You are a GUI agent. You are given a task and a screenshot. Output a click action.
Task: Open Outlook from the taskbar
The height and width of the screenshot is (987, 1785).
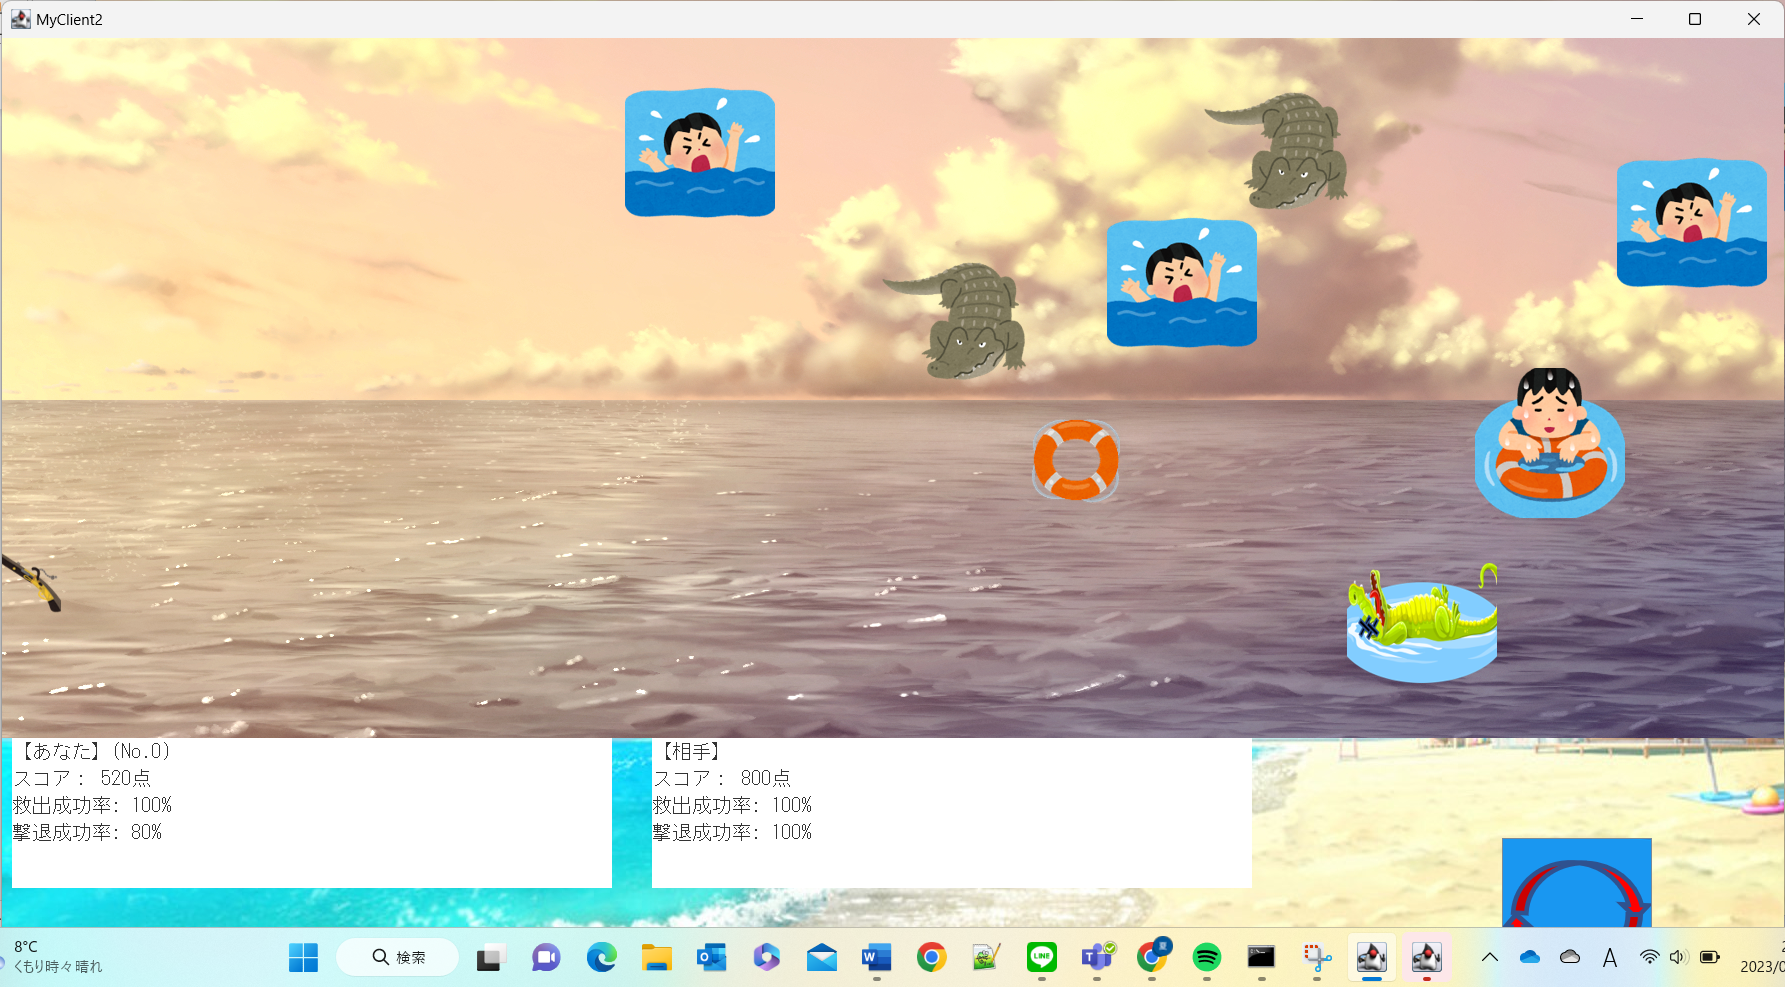click(x=711, y=958)
